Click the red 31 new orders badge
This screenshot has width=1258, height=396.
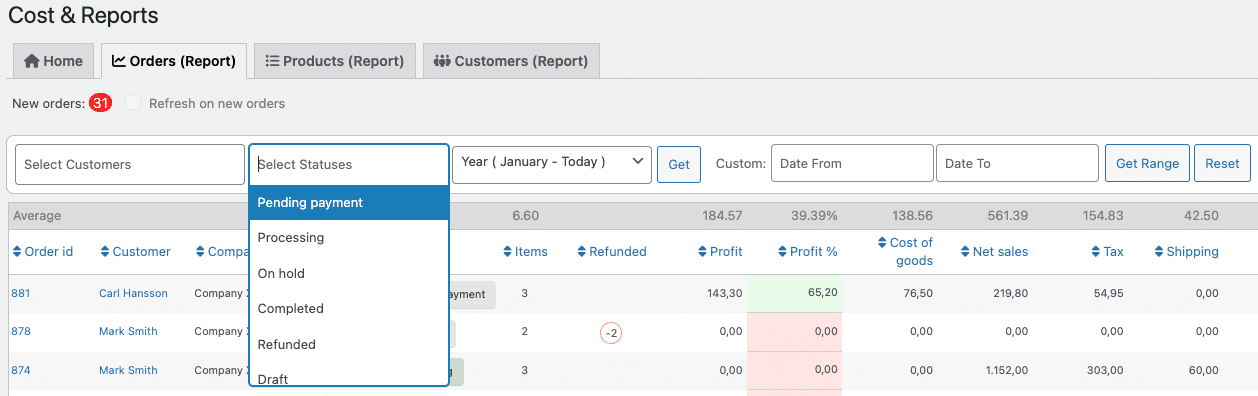100,103
